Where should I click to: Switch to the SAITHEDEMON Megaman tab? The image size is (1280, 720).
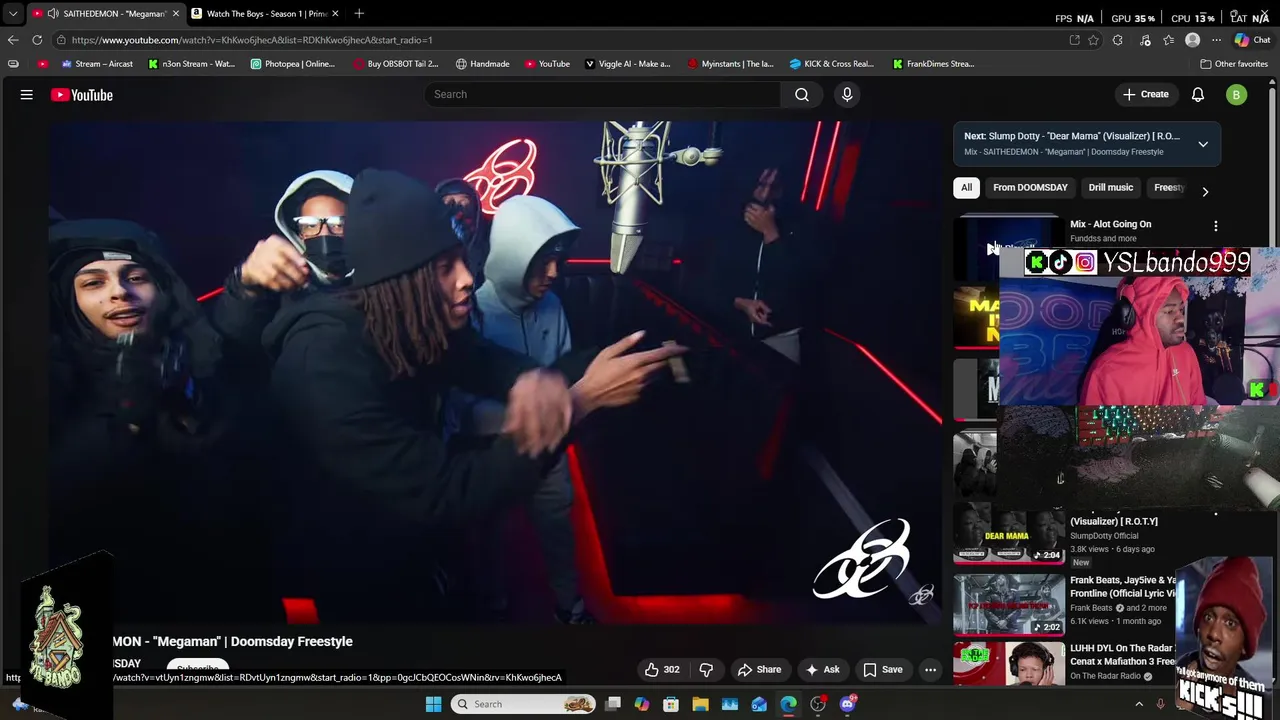pyautogui.click(x=106, y=13)
